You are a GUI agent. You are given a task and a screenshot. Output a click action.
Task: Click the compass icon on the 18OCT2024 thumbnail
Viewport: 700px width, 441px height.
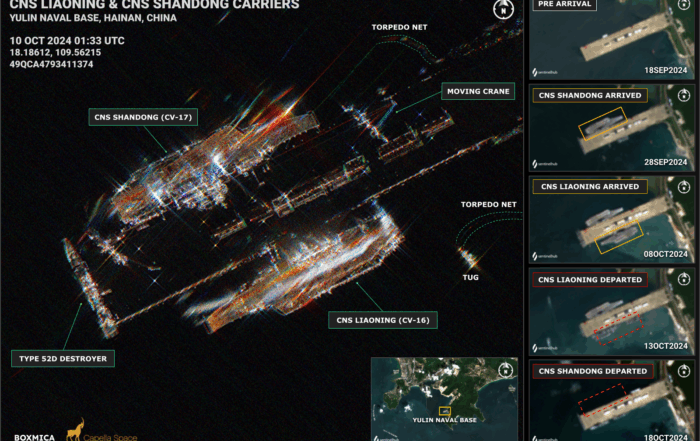click(684, 372)
